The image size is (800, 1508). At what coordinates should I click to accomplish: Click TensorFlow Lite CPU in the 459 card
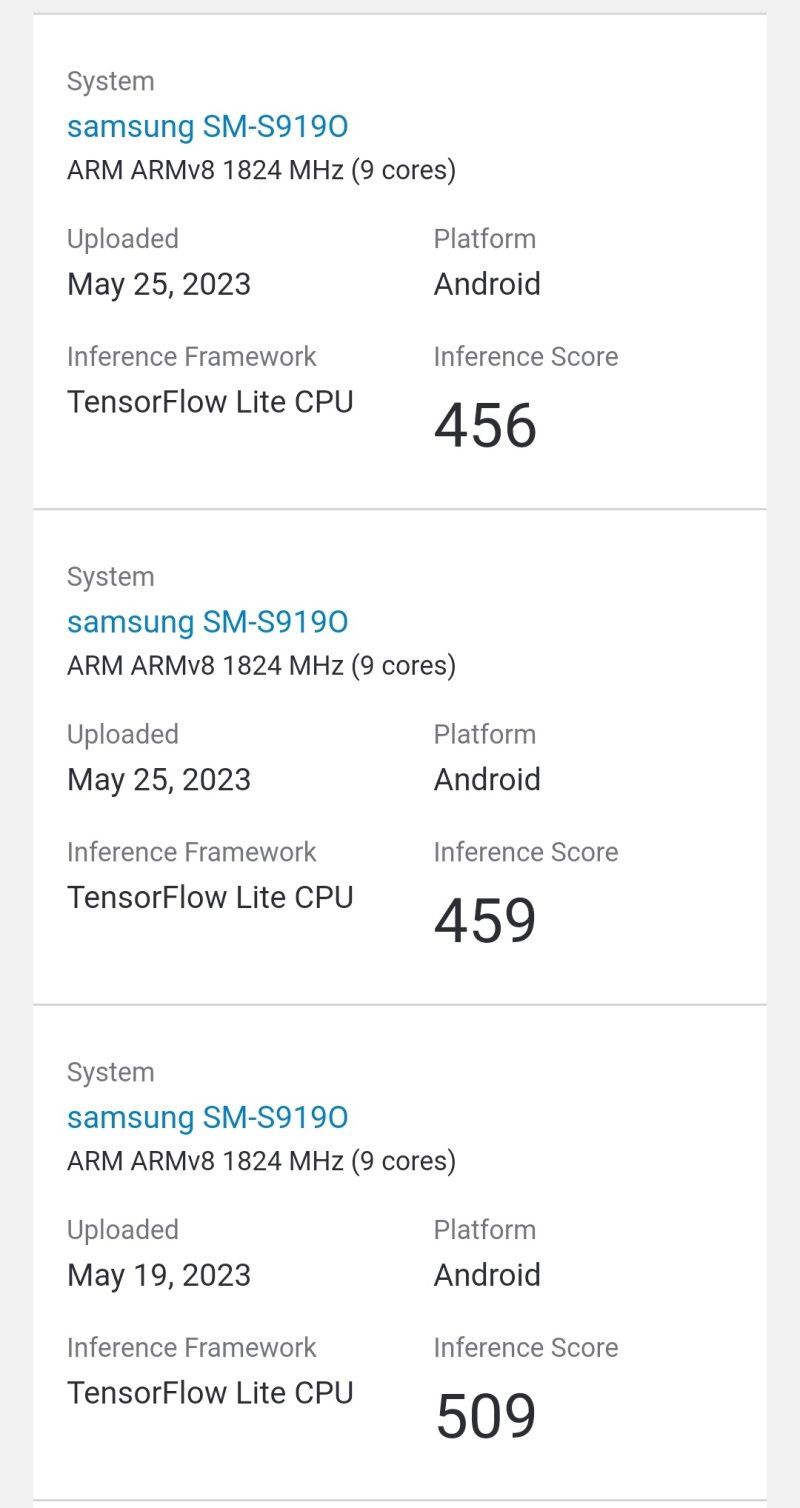pos(210,897)
